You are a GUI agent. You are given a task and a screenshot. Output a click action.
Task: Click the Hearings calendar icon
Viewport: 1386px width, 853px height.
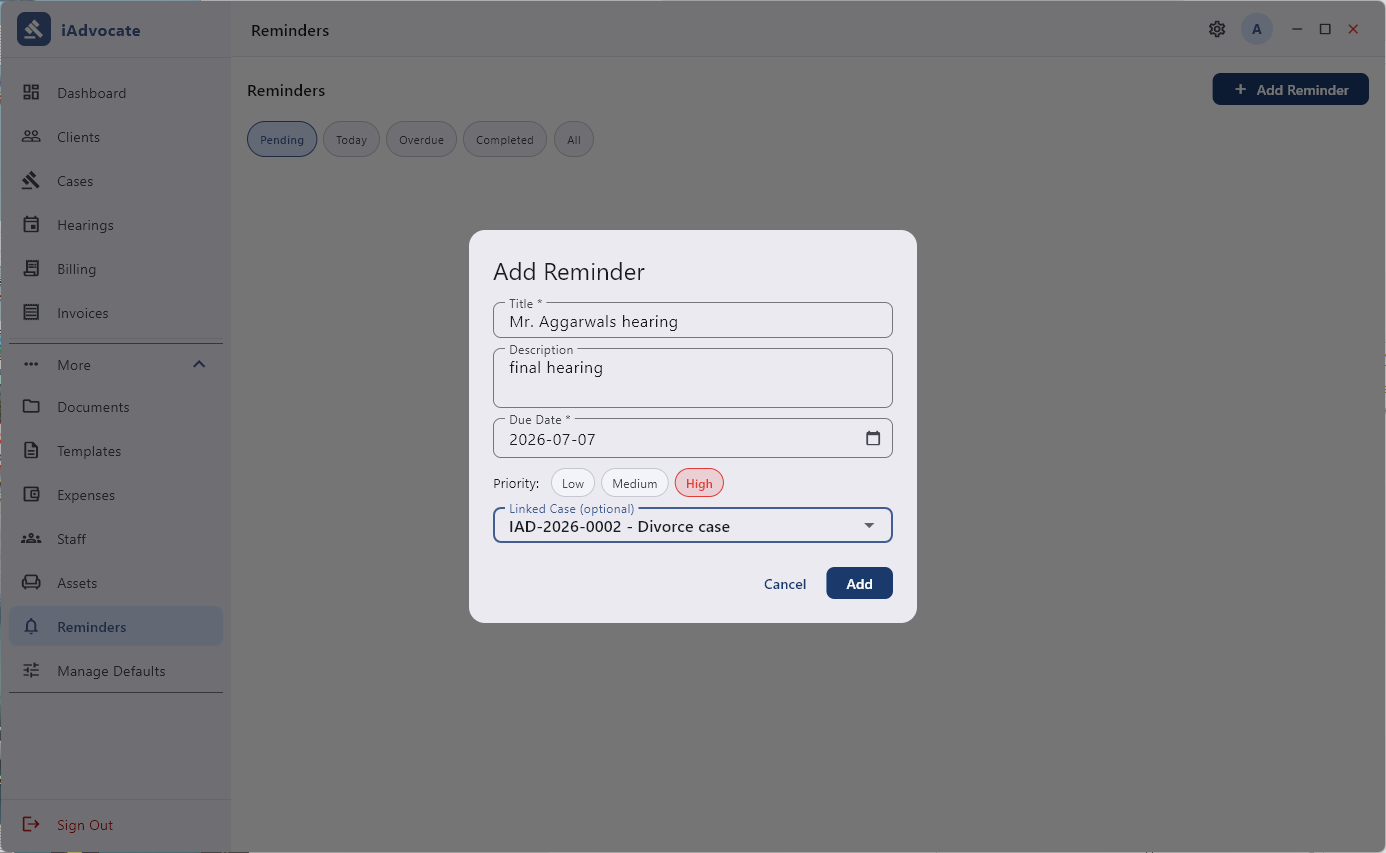point(31,224)
